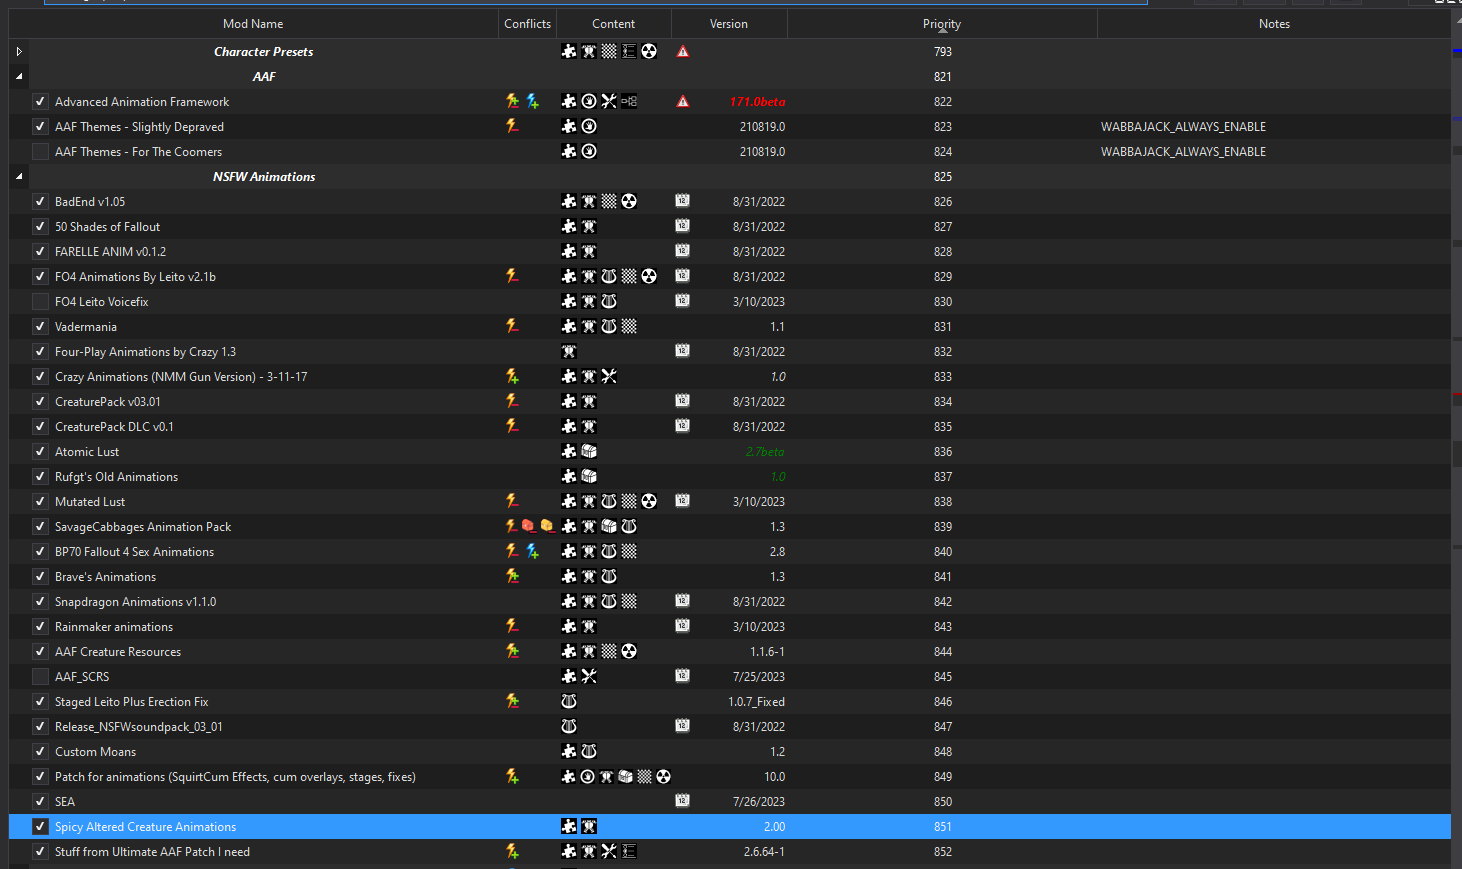The width and height of the screenshot is (1462, 869).
Task: Click the blue lightning conflict icon for BP70 Fallout 4 Sex Animations
Action: [532, 551]
